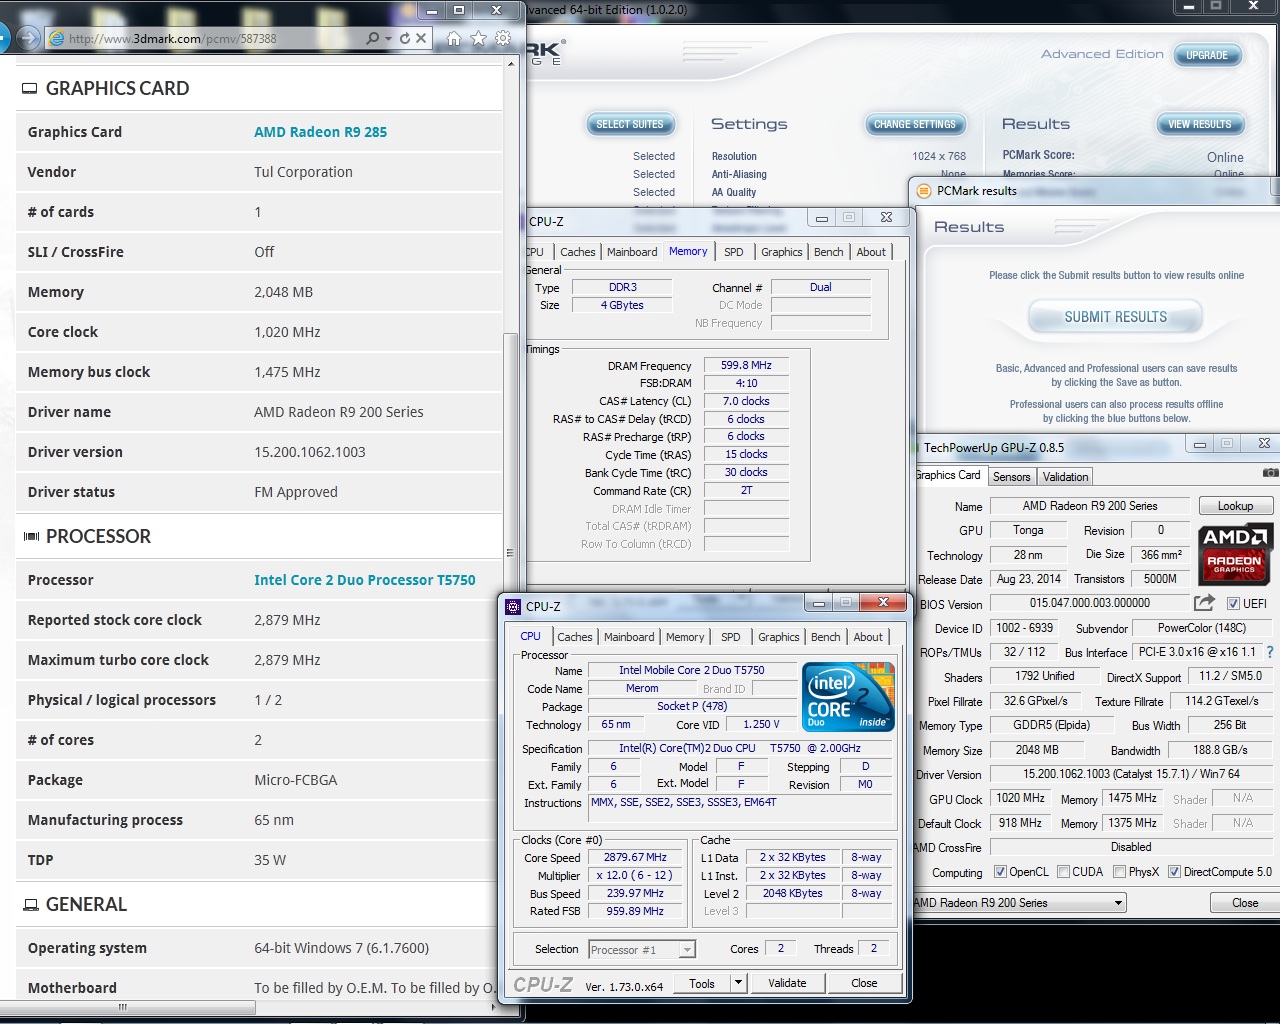This screenshot has width=1280, height=1024.
Task: Click the Lookup button in GPU-Z
Action: 1235,506
